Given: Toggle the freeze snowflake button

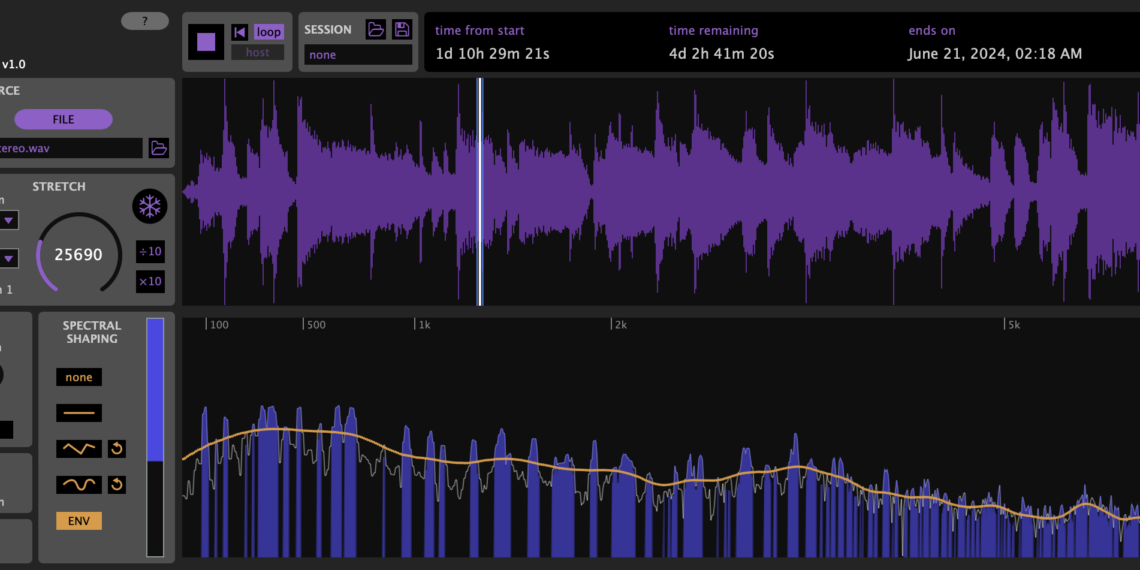Looking at the screenshot, I should [150, 207].
